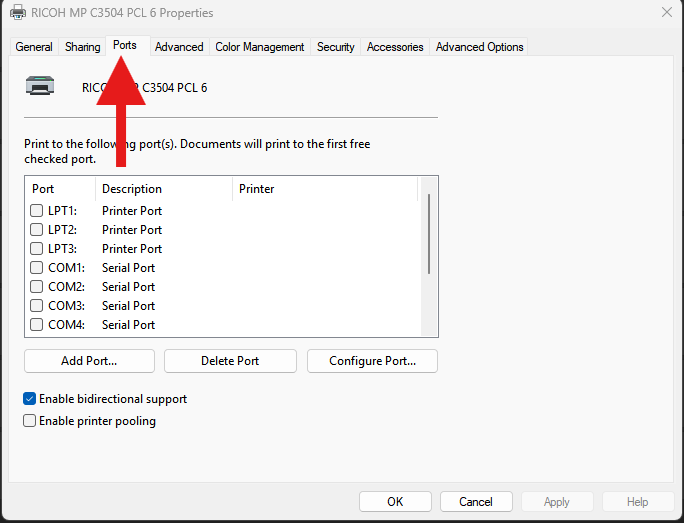Confirm with the OK button
The width and height of the screenshot is (684, 523).
tap(395, 502)
